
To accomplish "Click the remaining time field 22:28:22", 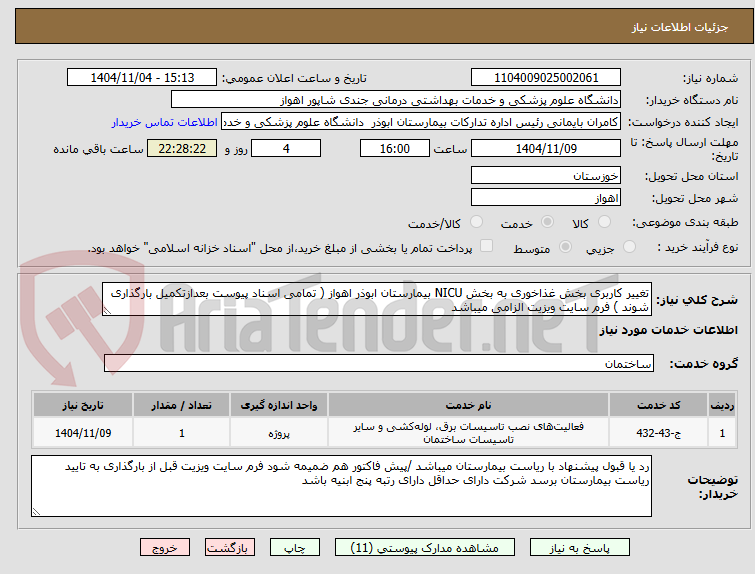I will click(x=182, y=148).
